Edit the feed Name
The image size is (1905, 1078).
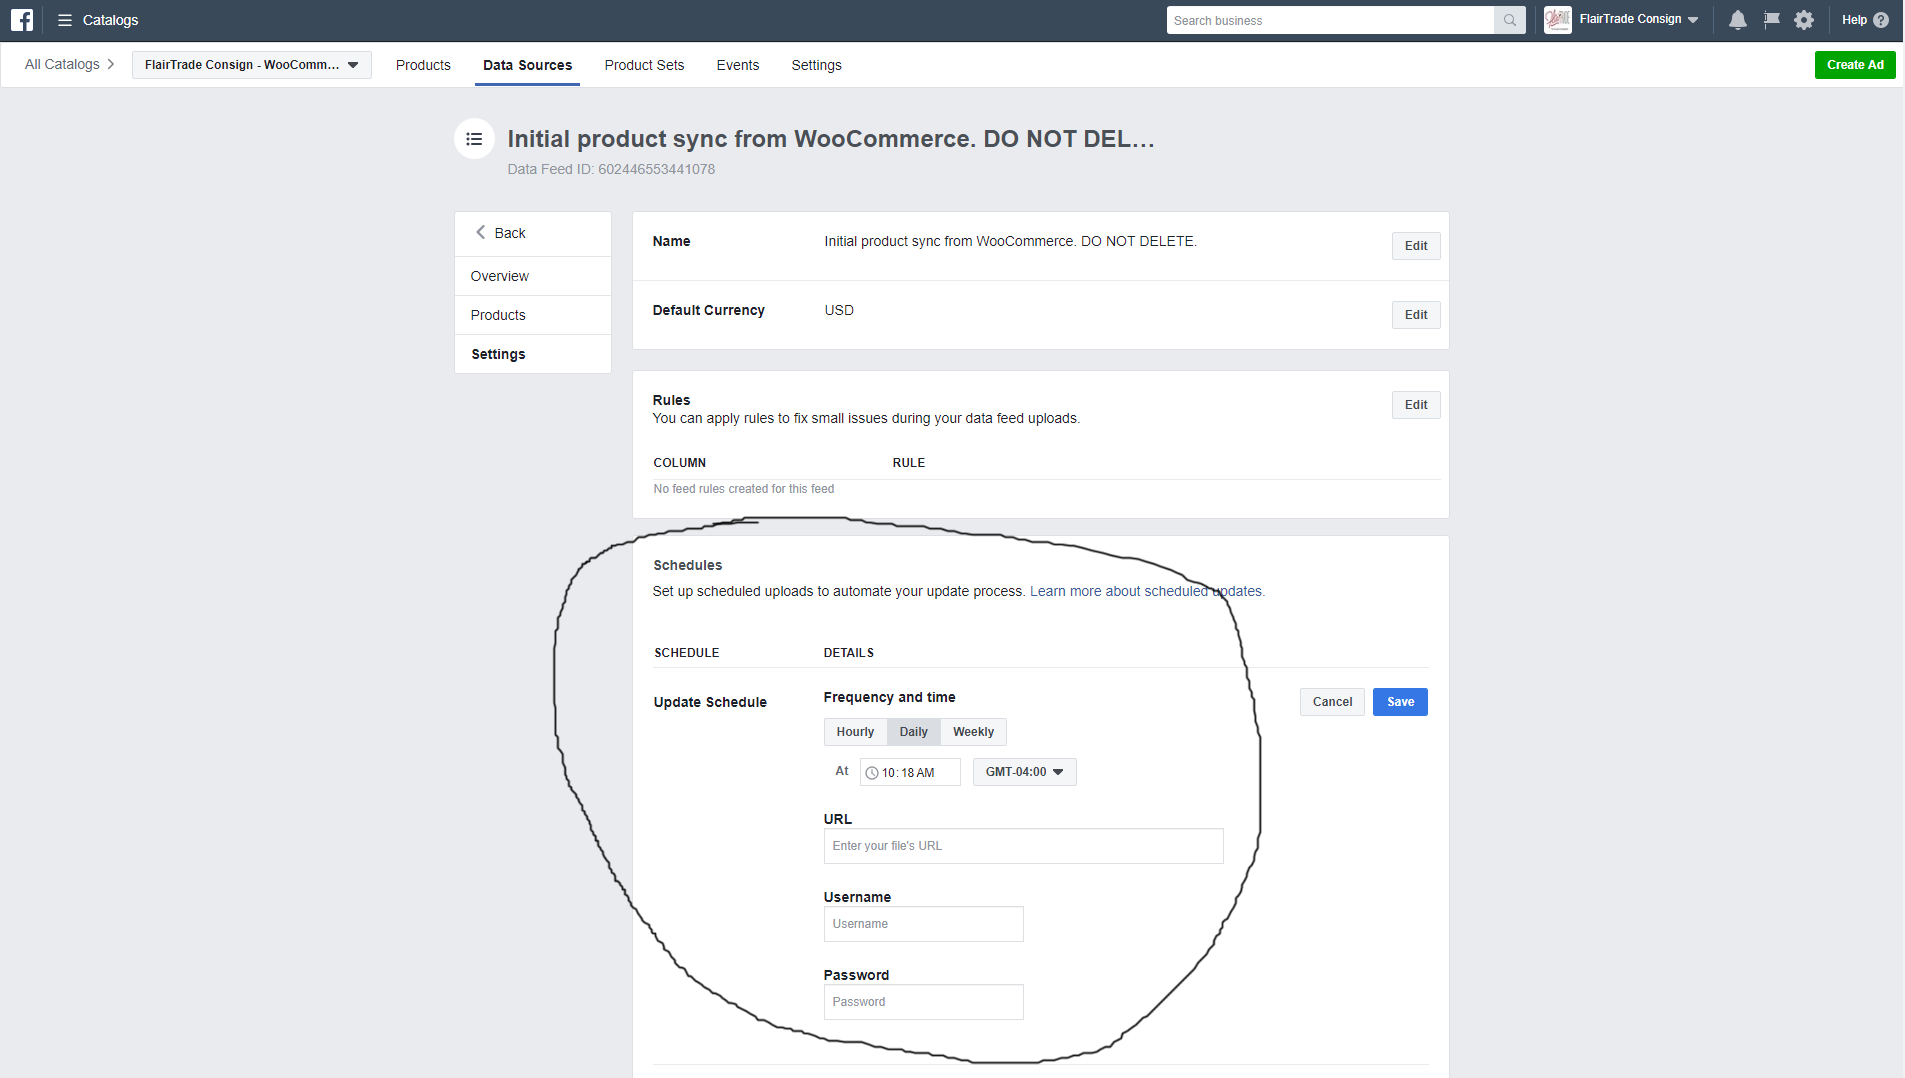[x=1416, y=246]
